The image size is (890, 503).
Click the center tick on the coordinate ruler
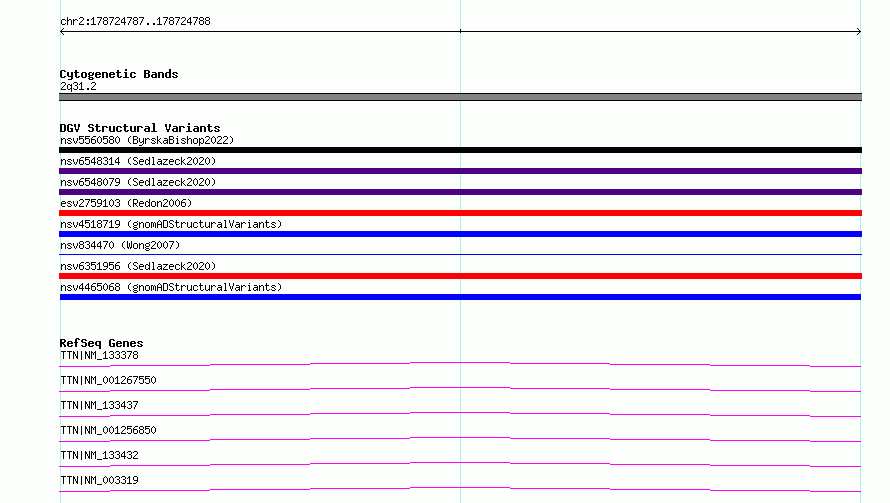pyautogui.click(x=460, y=31)
